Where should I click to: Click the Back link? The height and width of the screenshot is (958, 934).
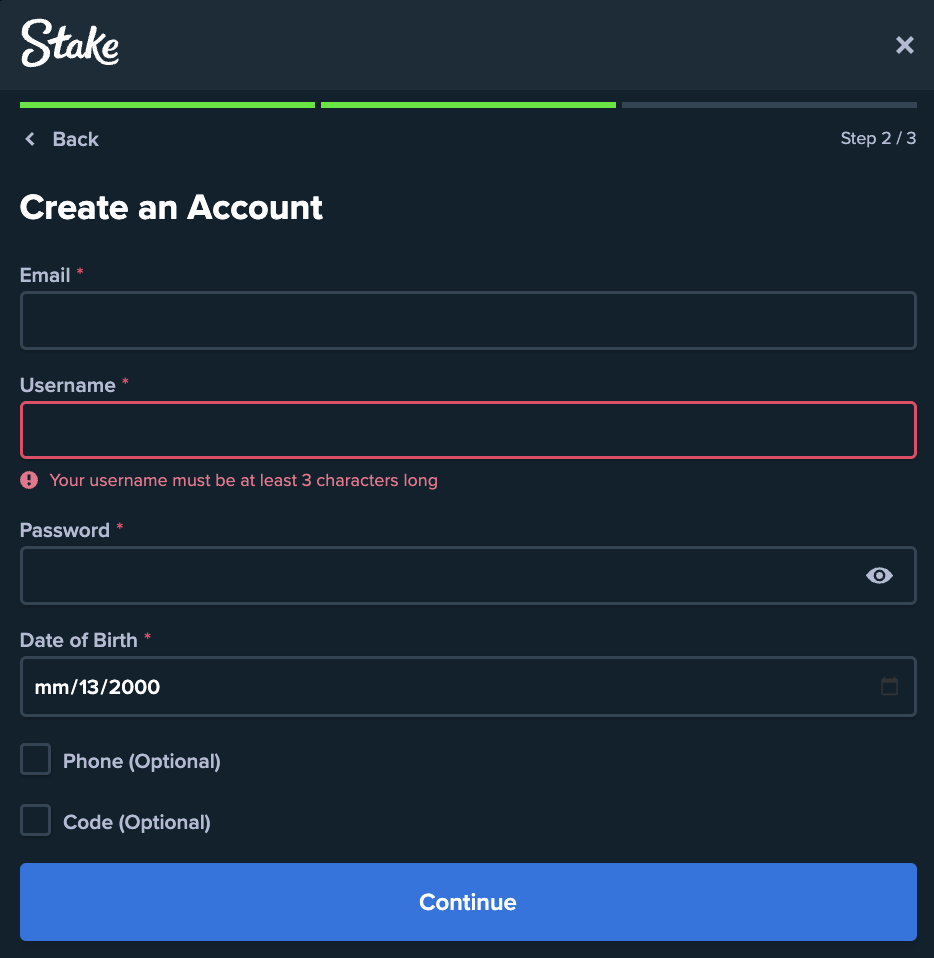point(76,139)
